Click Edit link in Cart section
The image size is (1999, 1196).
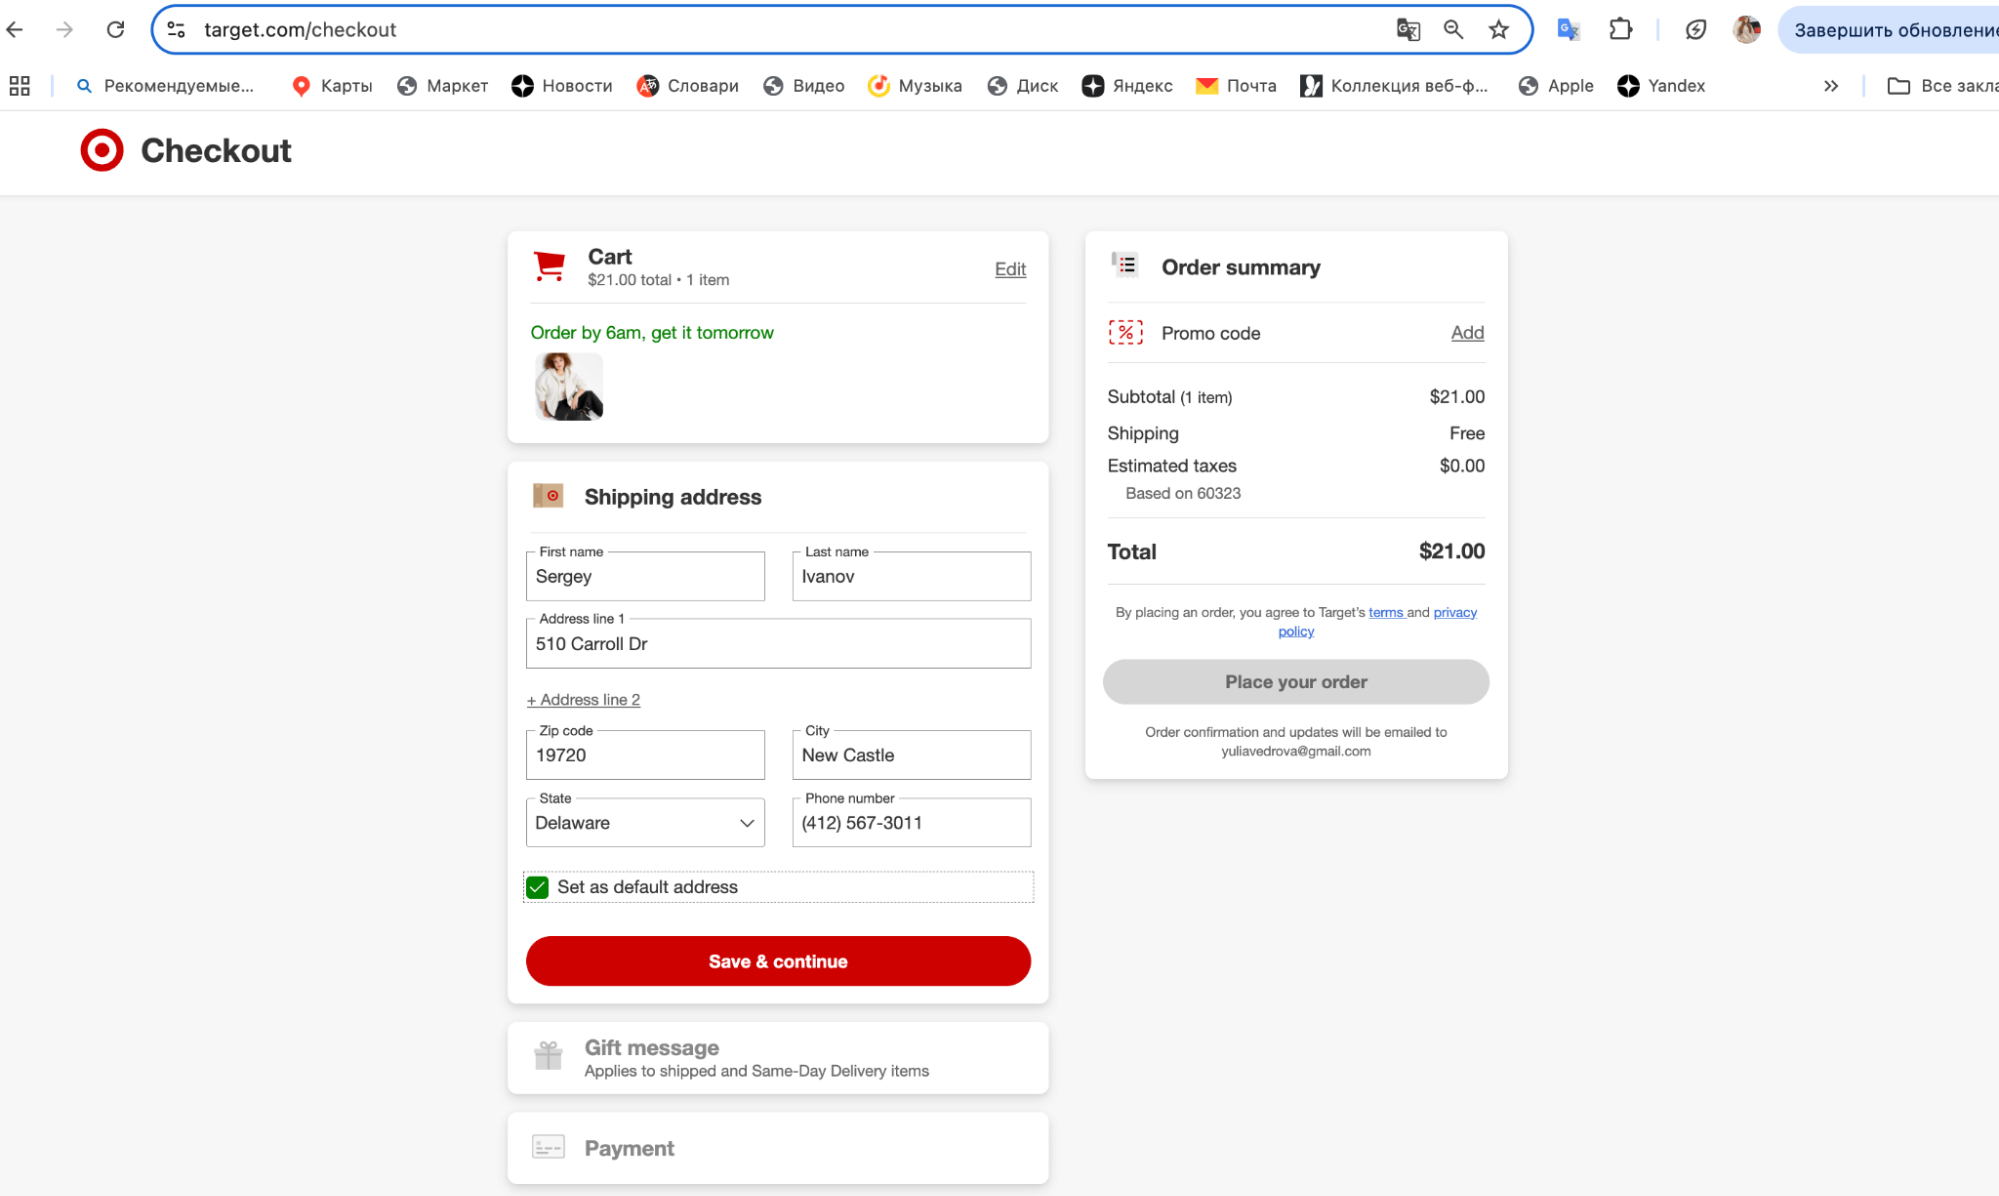[1010, 269]
